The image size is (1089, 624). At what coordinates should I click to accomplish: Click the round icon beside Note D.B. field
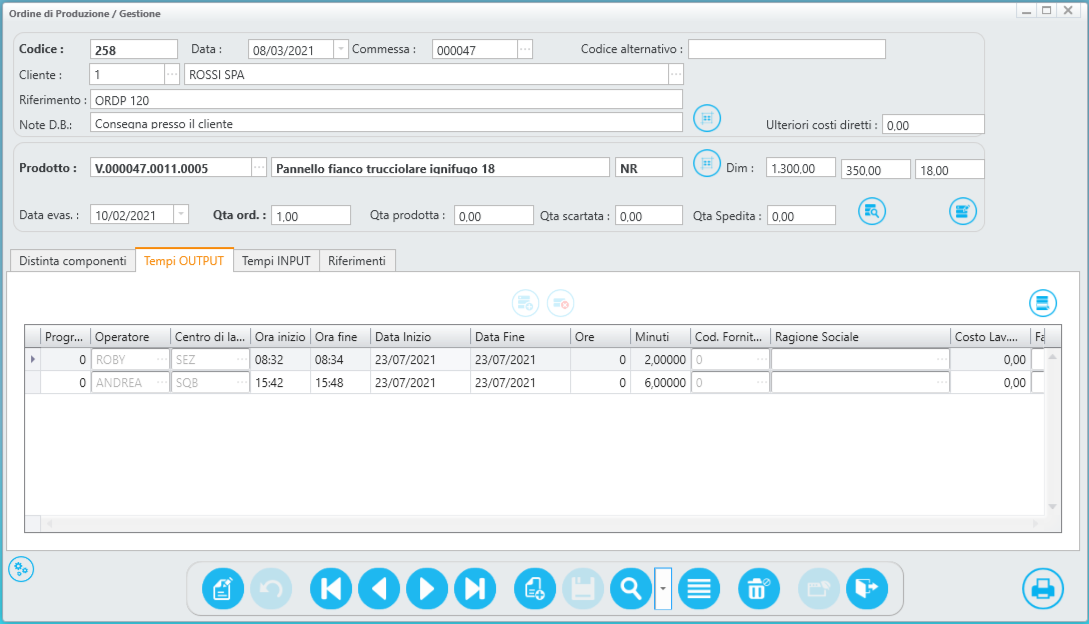(707, 118)
